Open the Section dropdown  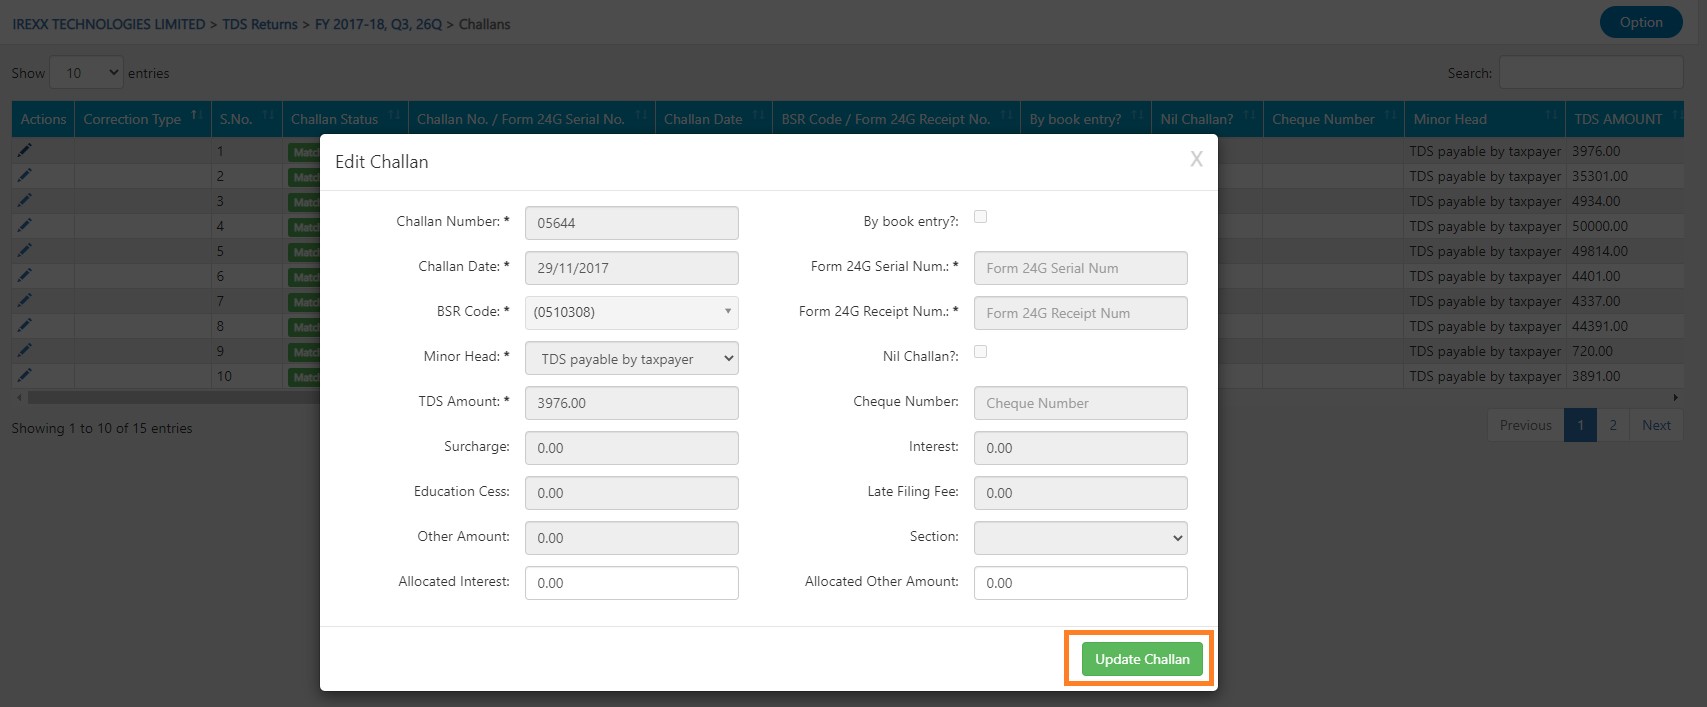coord(1081,538)
